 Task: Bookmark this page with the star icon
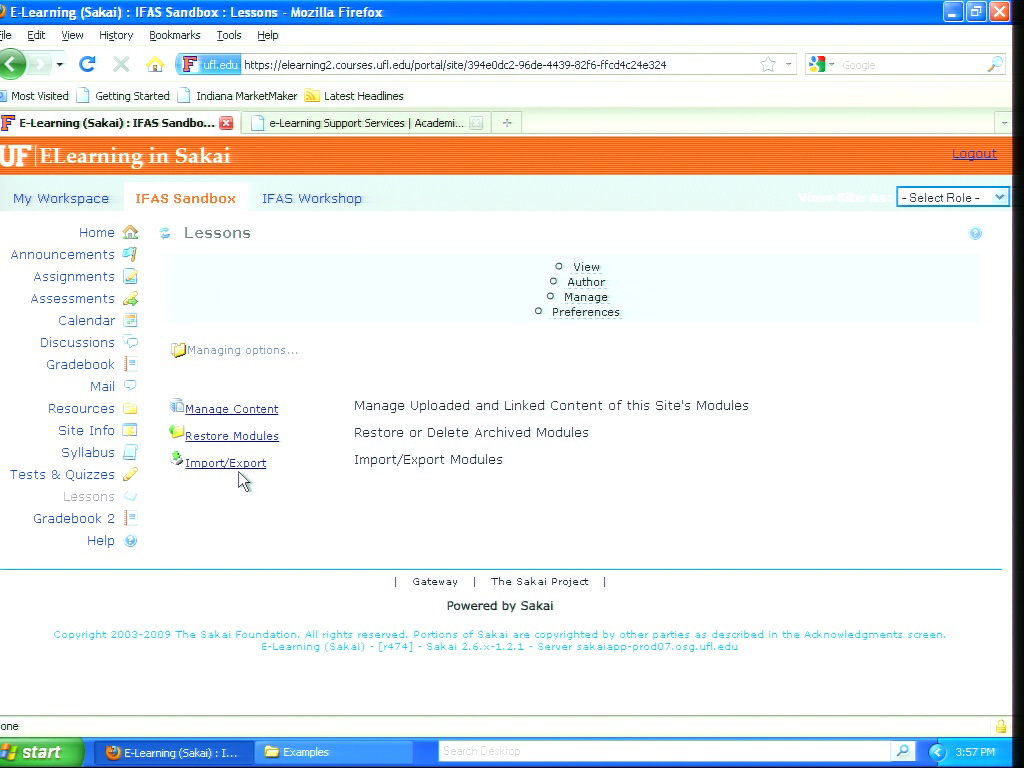coord(768,65)
